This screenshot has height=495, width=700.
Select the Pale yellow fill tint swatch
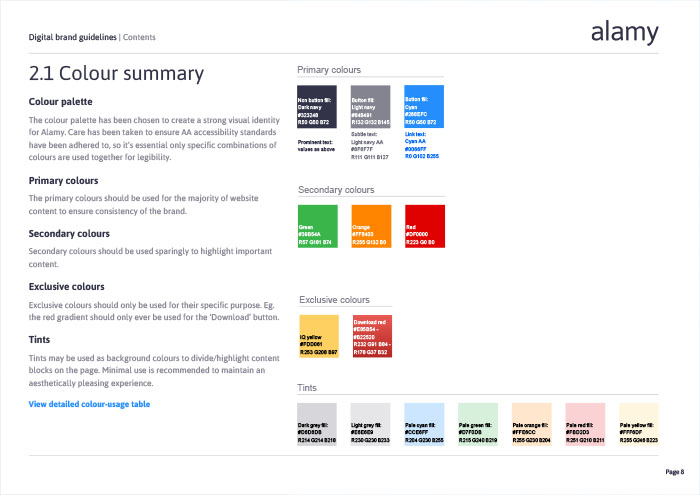639,424
